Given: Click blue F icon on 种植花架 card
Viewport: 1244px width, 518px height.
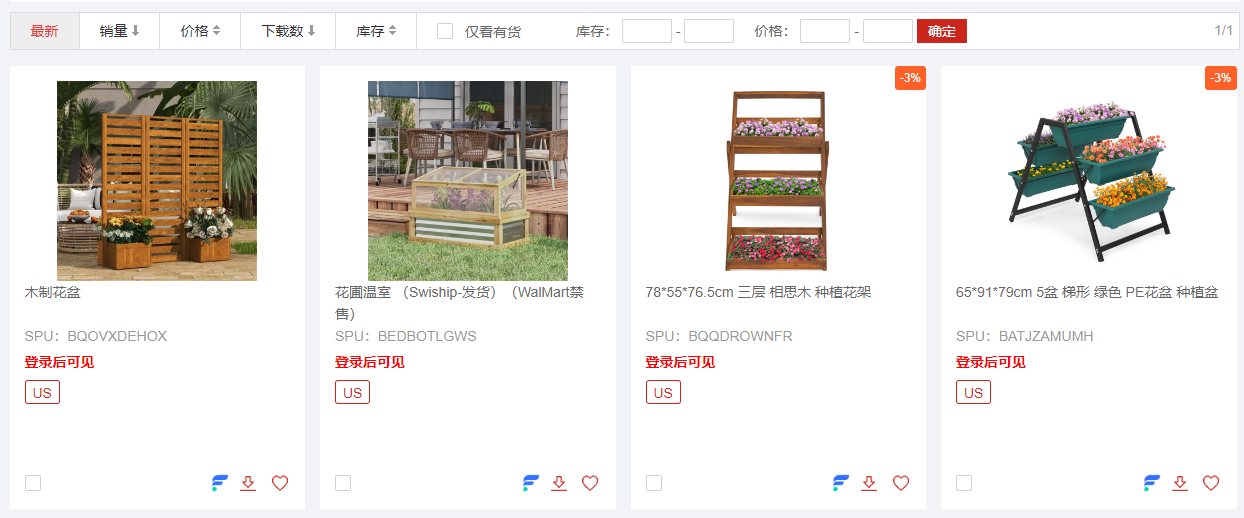Looking at the screenshot, I should (841, 483).
